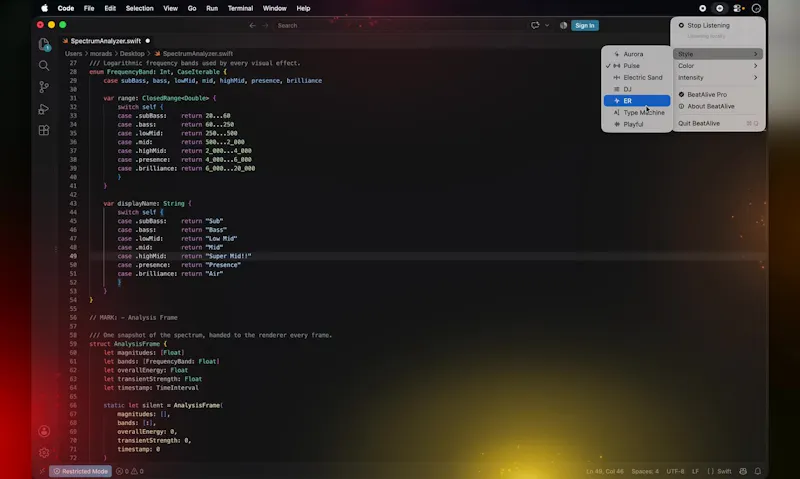Open the Accounts icon in activity bar
800x479 pixels.
44,431
